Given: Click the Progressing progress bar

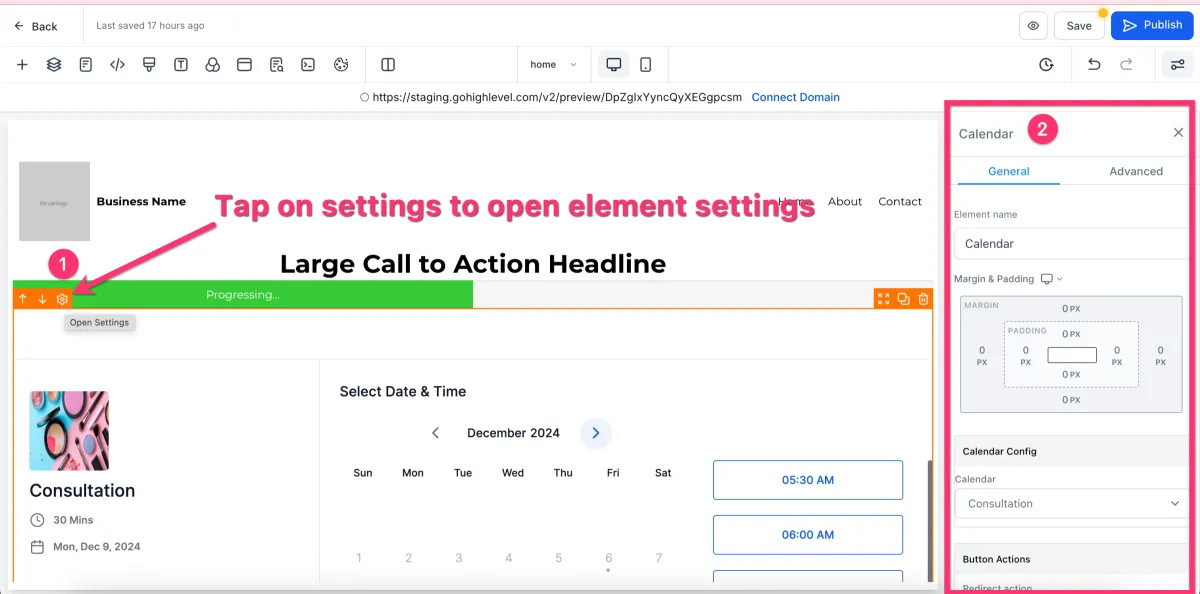Looking at the screenshot, I should pos(242,295).
